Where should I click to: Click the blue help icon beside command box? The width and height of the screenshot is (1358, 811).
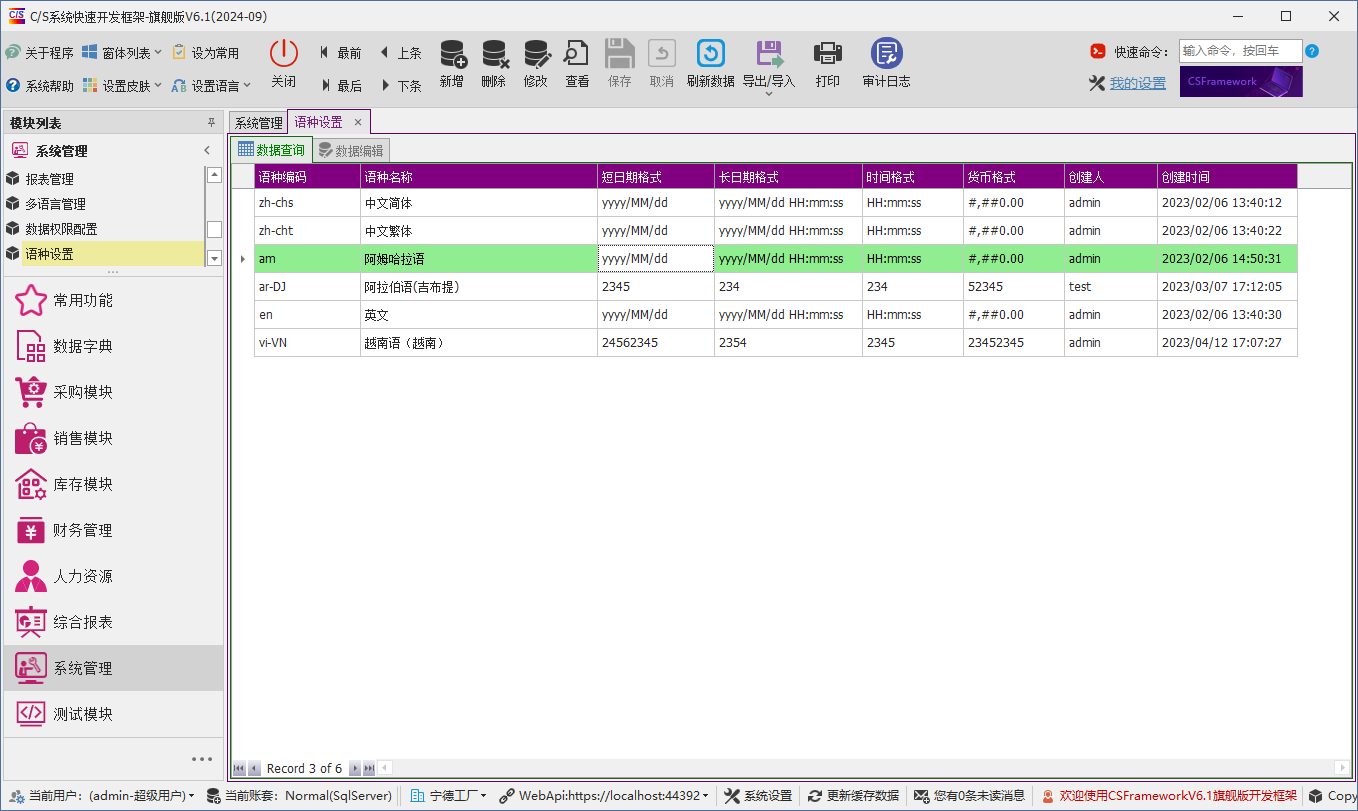coord(1312,51)
